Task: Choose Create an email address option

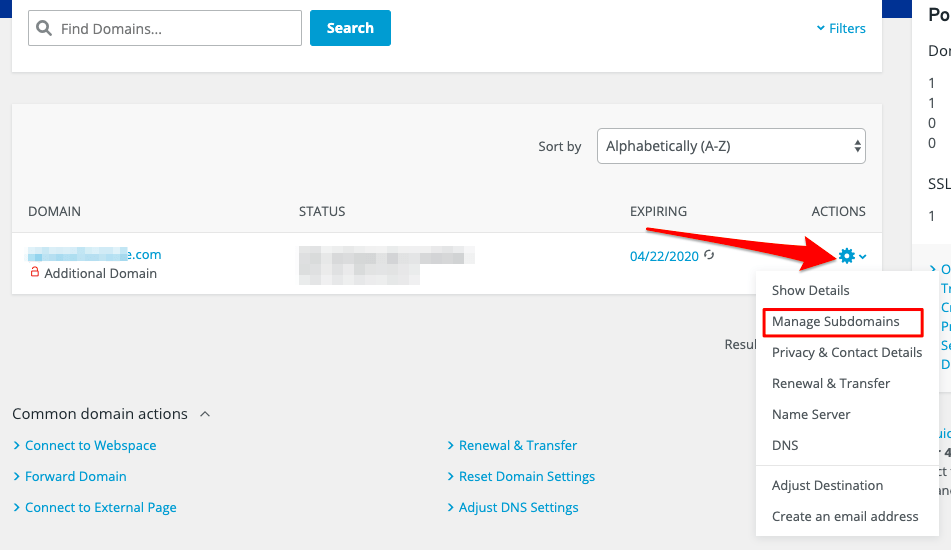Action: 845,517
